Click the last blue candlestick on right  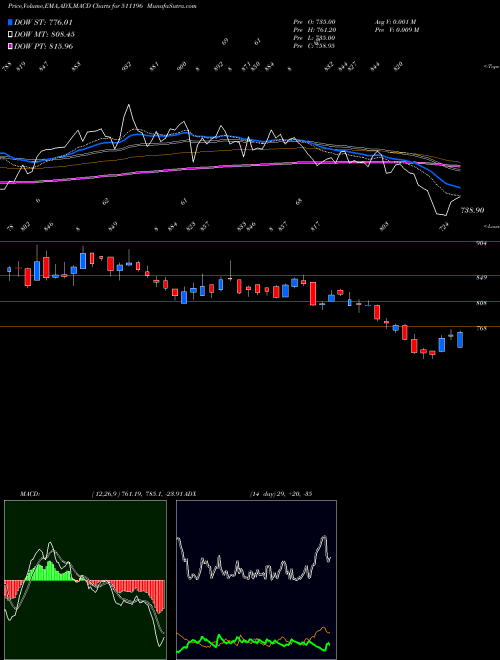[x=460, y=340]
